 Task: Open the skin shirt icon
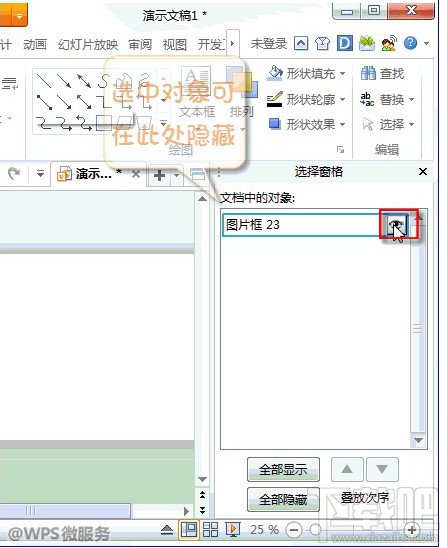[x=322, y=44]
